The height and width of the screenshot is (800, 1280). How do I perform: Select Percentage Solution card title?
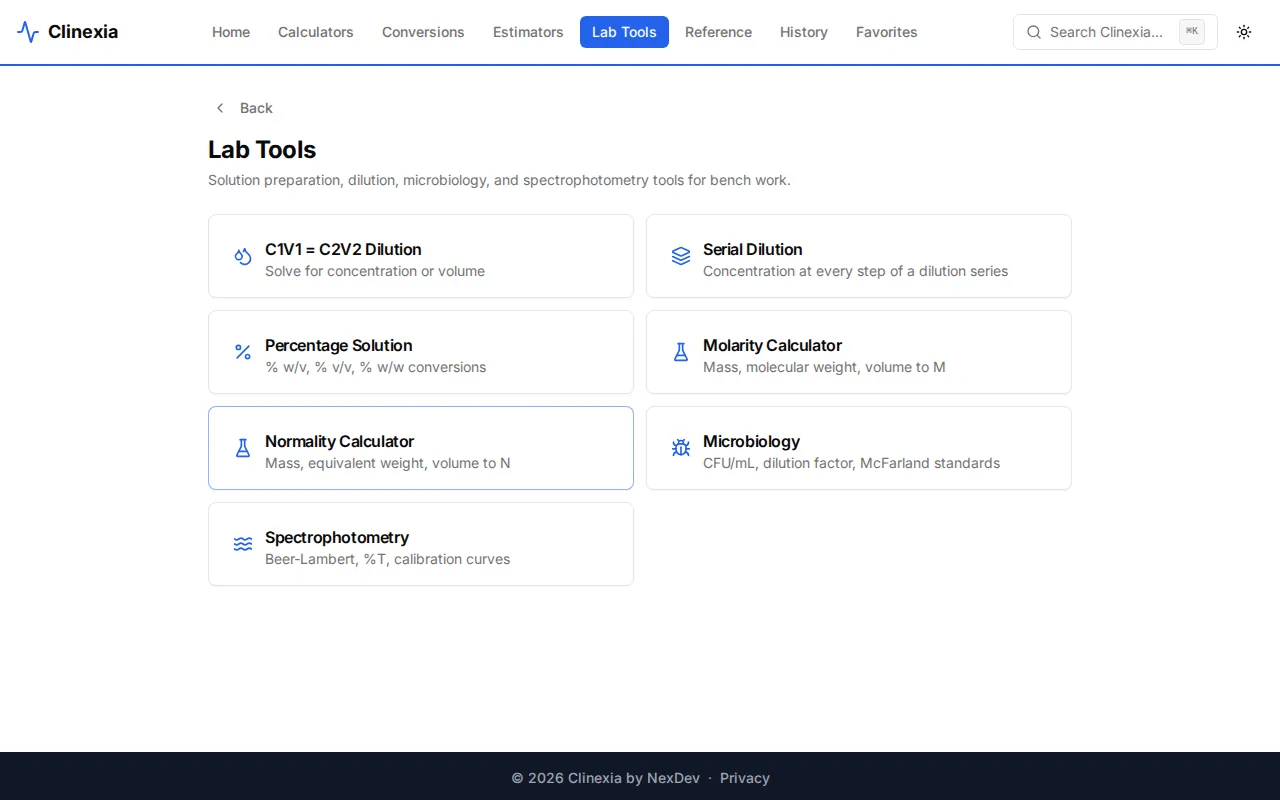pyautogui.click(x=339, y=345)
